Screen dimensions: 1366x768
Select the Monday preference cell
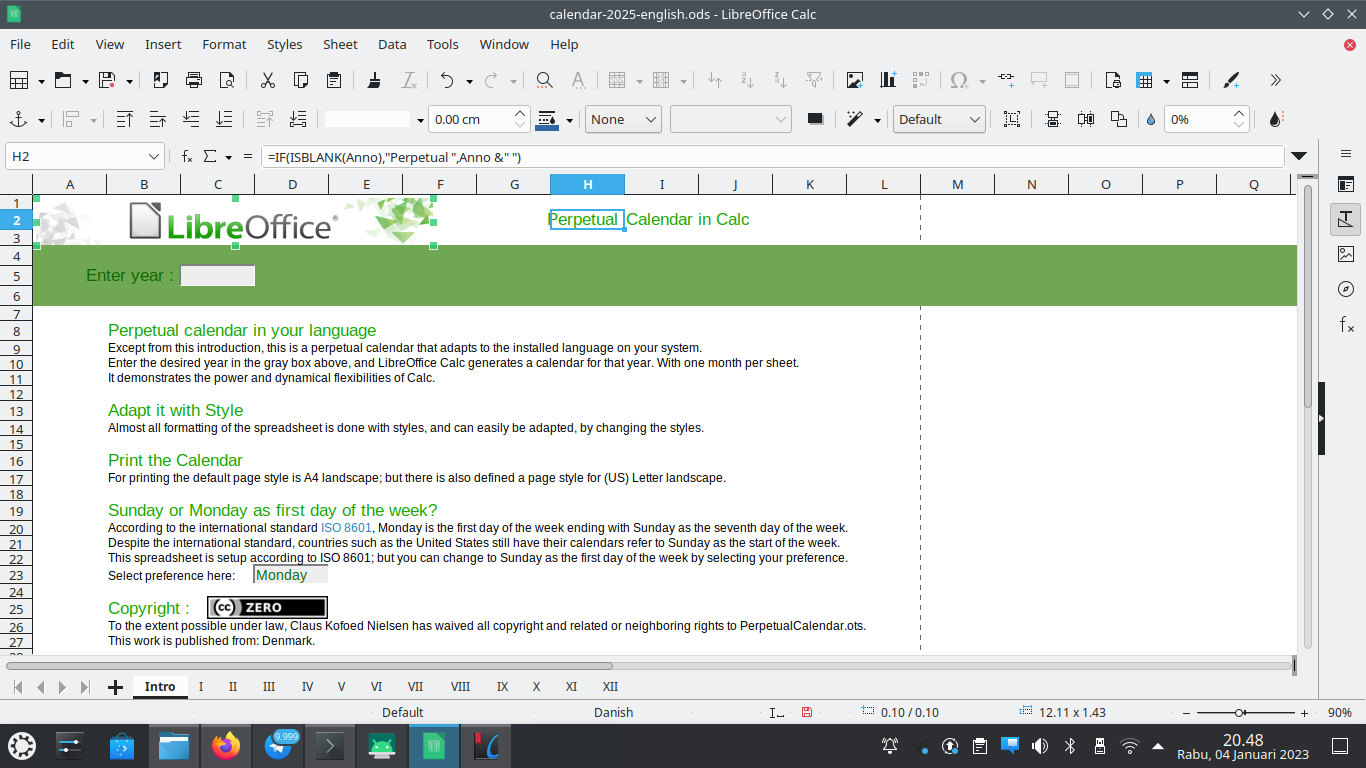point(290,575)
